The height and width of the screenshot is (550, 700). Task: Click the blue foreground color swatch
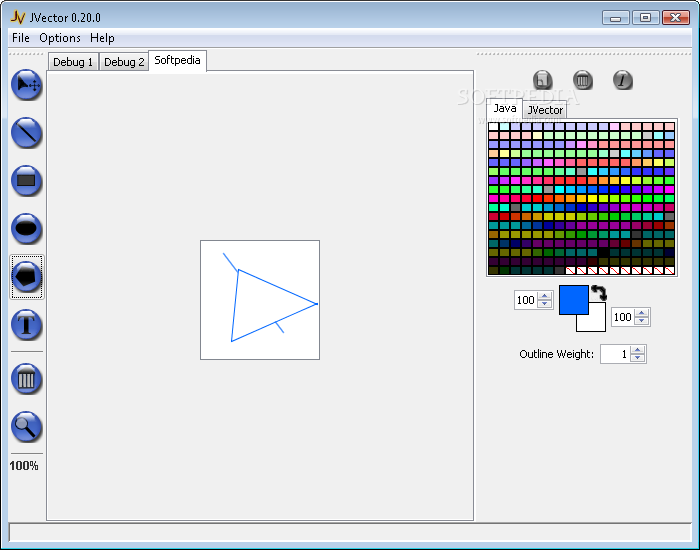(574, 300)
